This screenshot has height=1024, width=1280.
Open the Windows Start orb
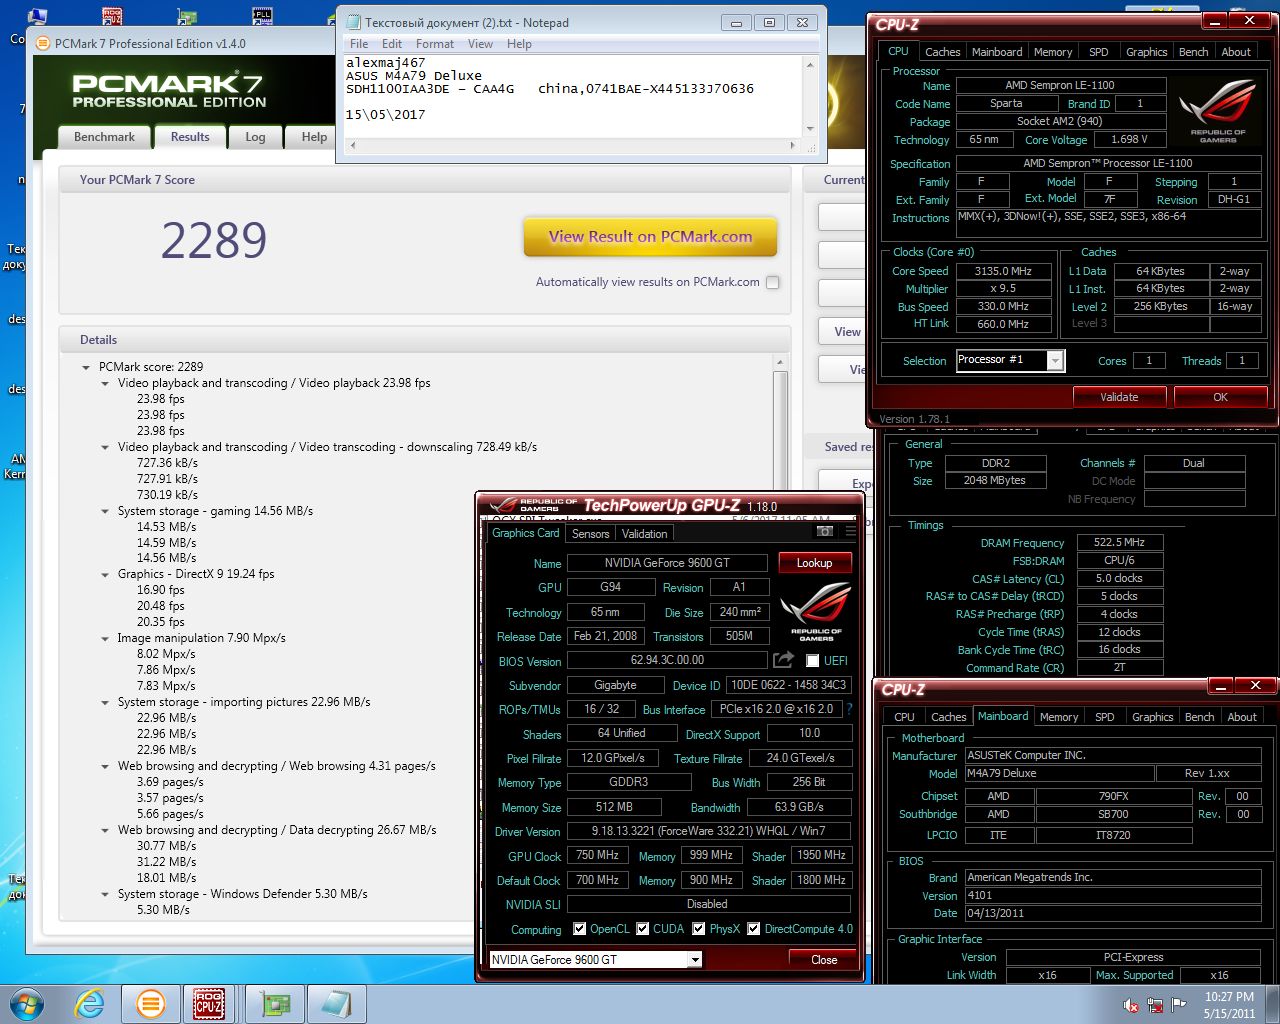(27, 1003)
